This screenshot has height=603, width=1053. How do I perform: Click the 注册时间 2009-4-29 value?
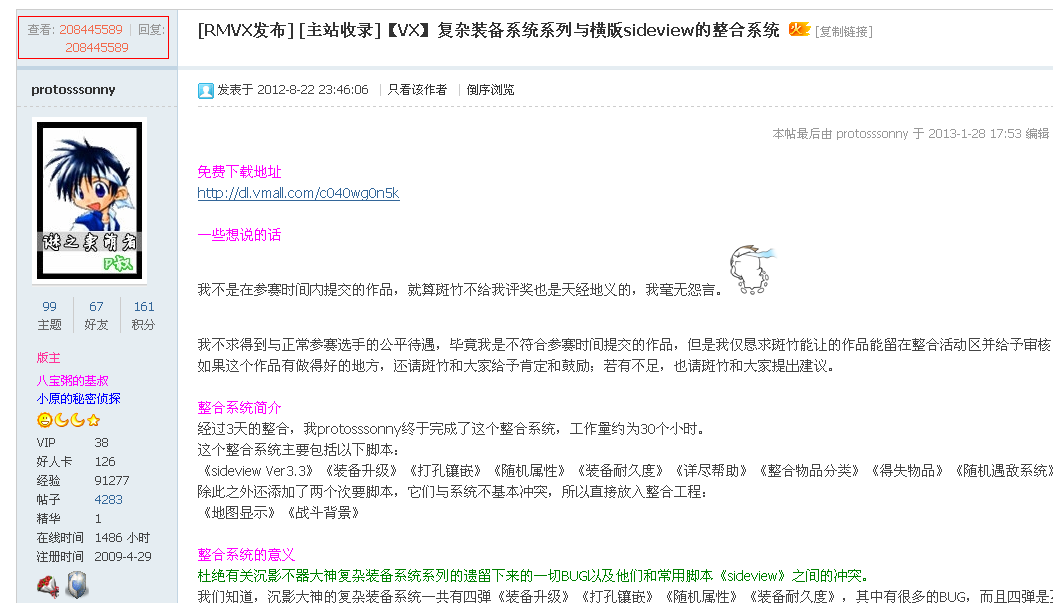[x=123, y=557]
